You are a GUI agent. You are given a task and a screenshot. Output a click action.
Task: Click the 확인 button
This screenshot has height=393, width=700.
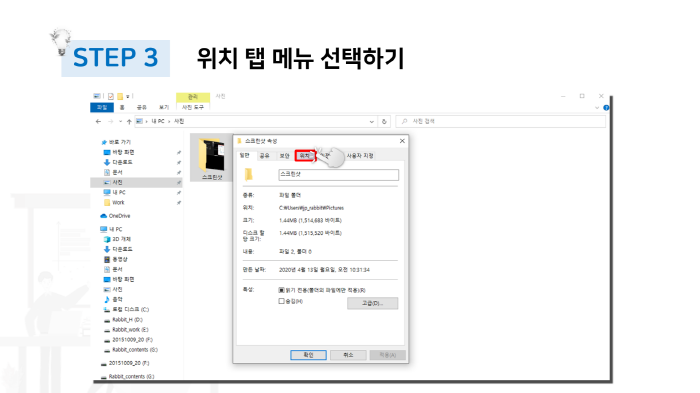coord(308,355)
